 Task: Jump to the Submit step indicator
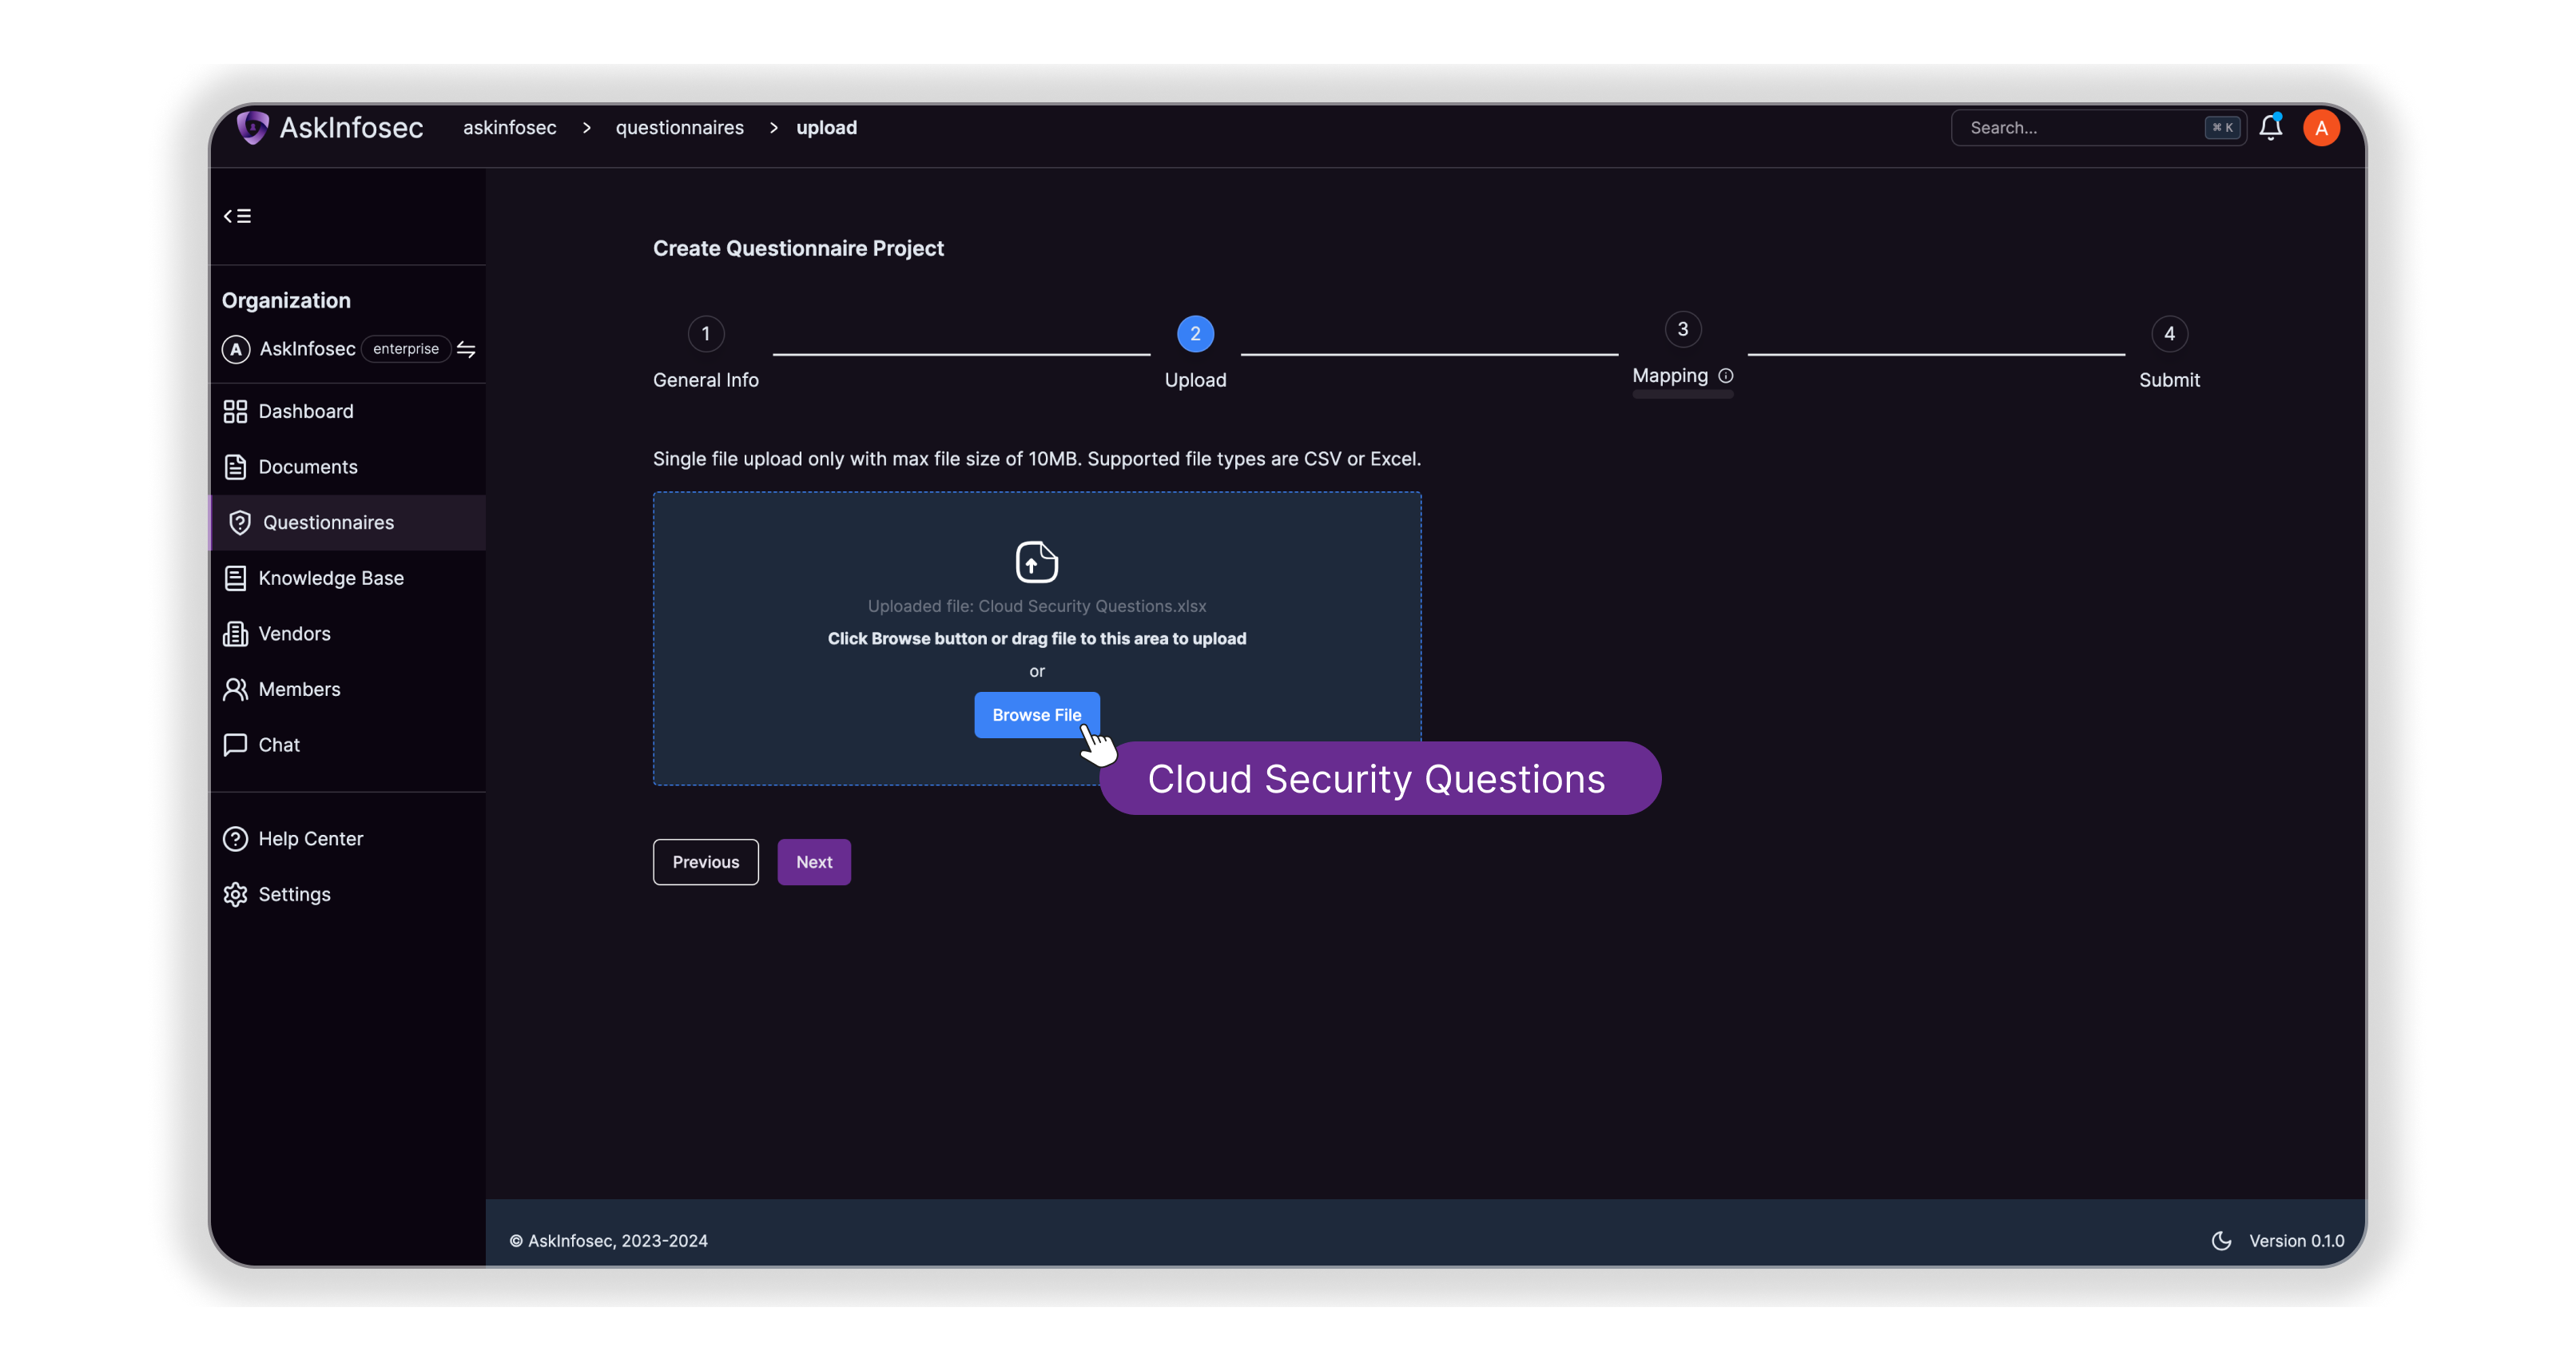tap(2169, 334)
